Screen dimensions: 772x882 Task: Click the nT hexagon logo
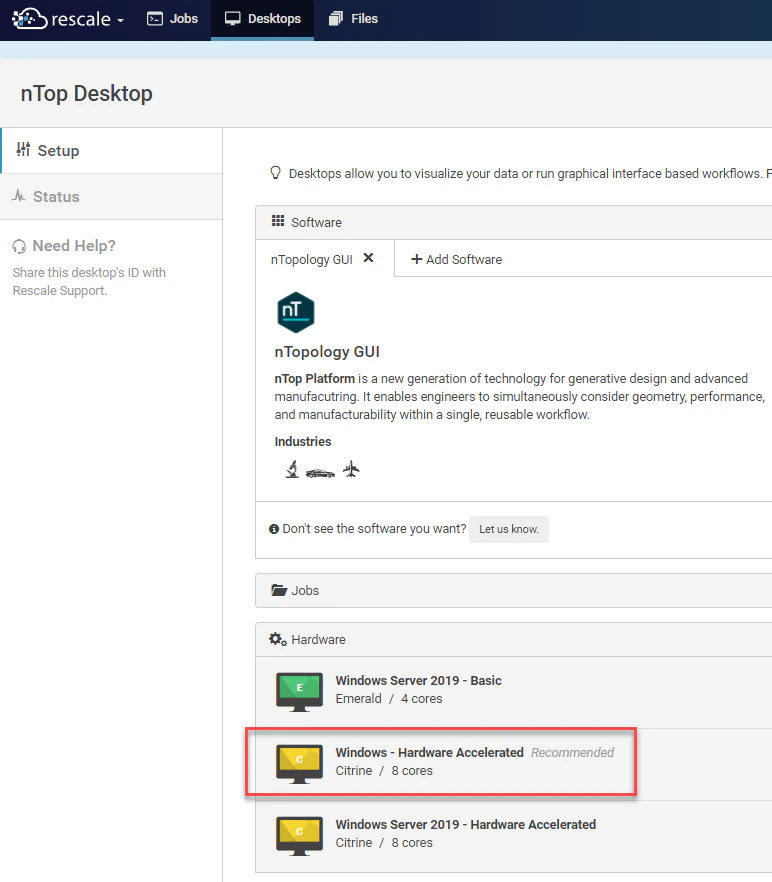tap(296, 312)
